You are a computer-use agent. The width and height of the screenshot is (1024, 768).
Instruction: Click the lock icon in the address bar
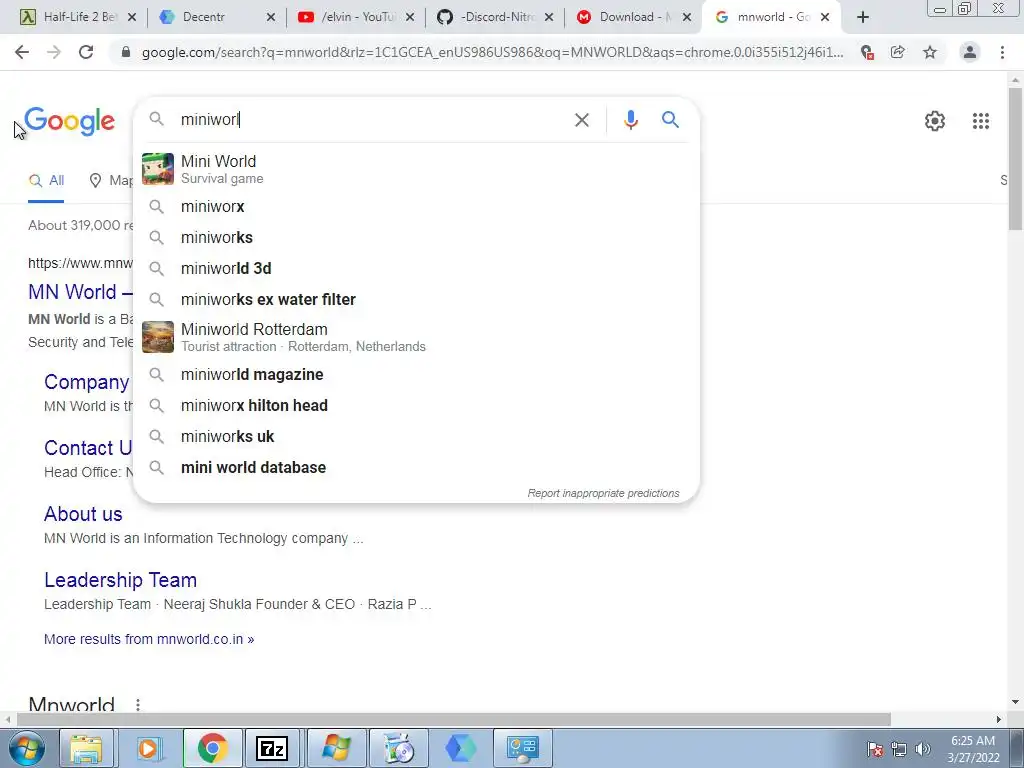click(x=126, y=52)
